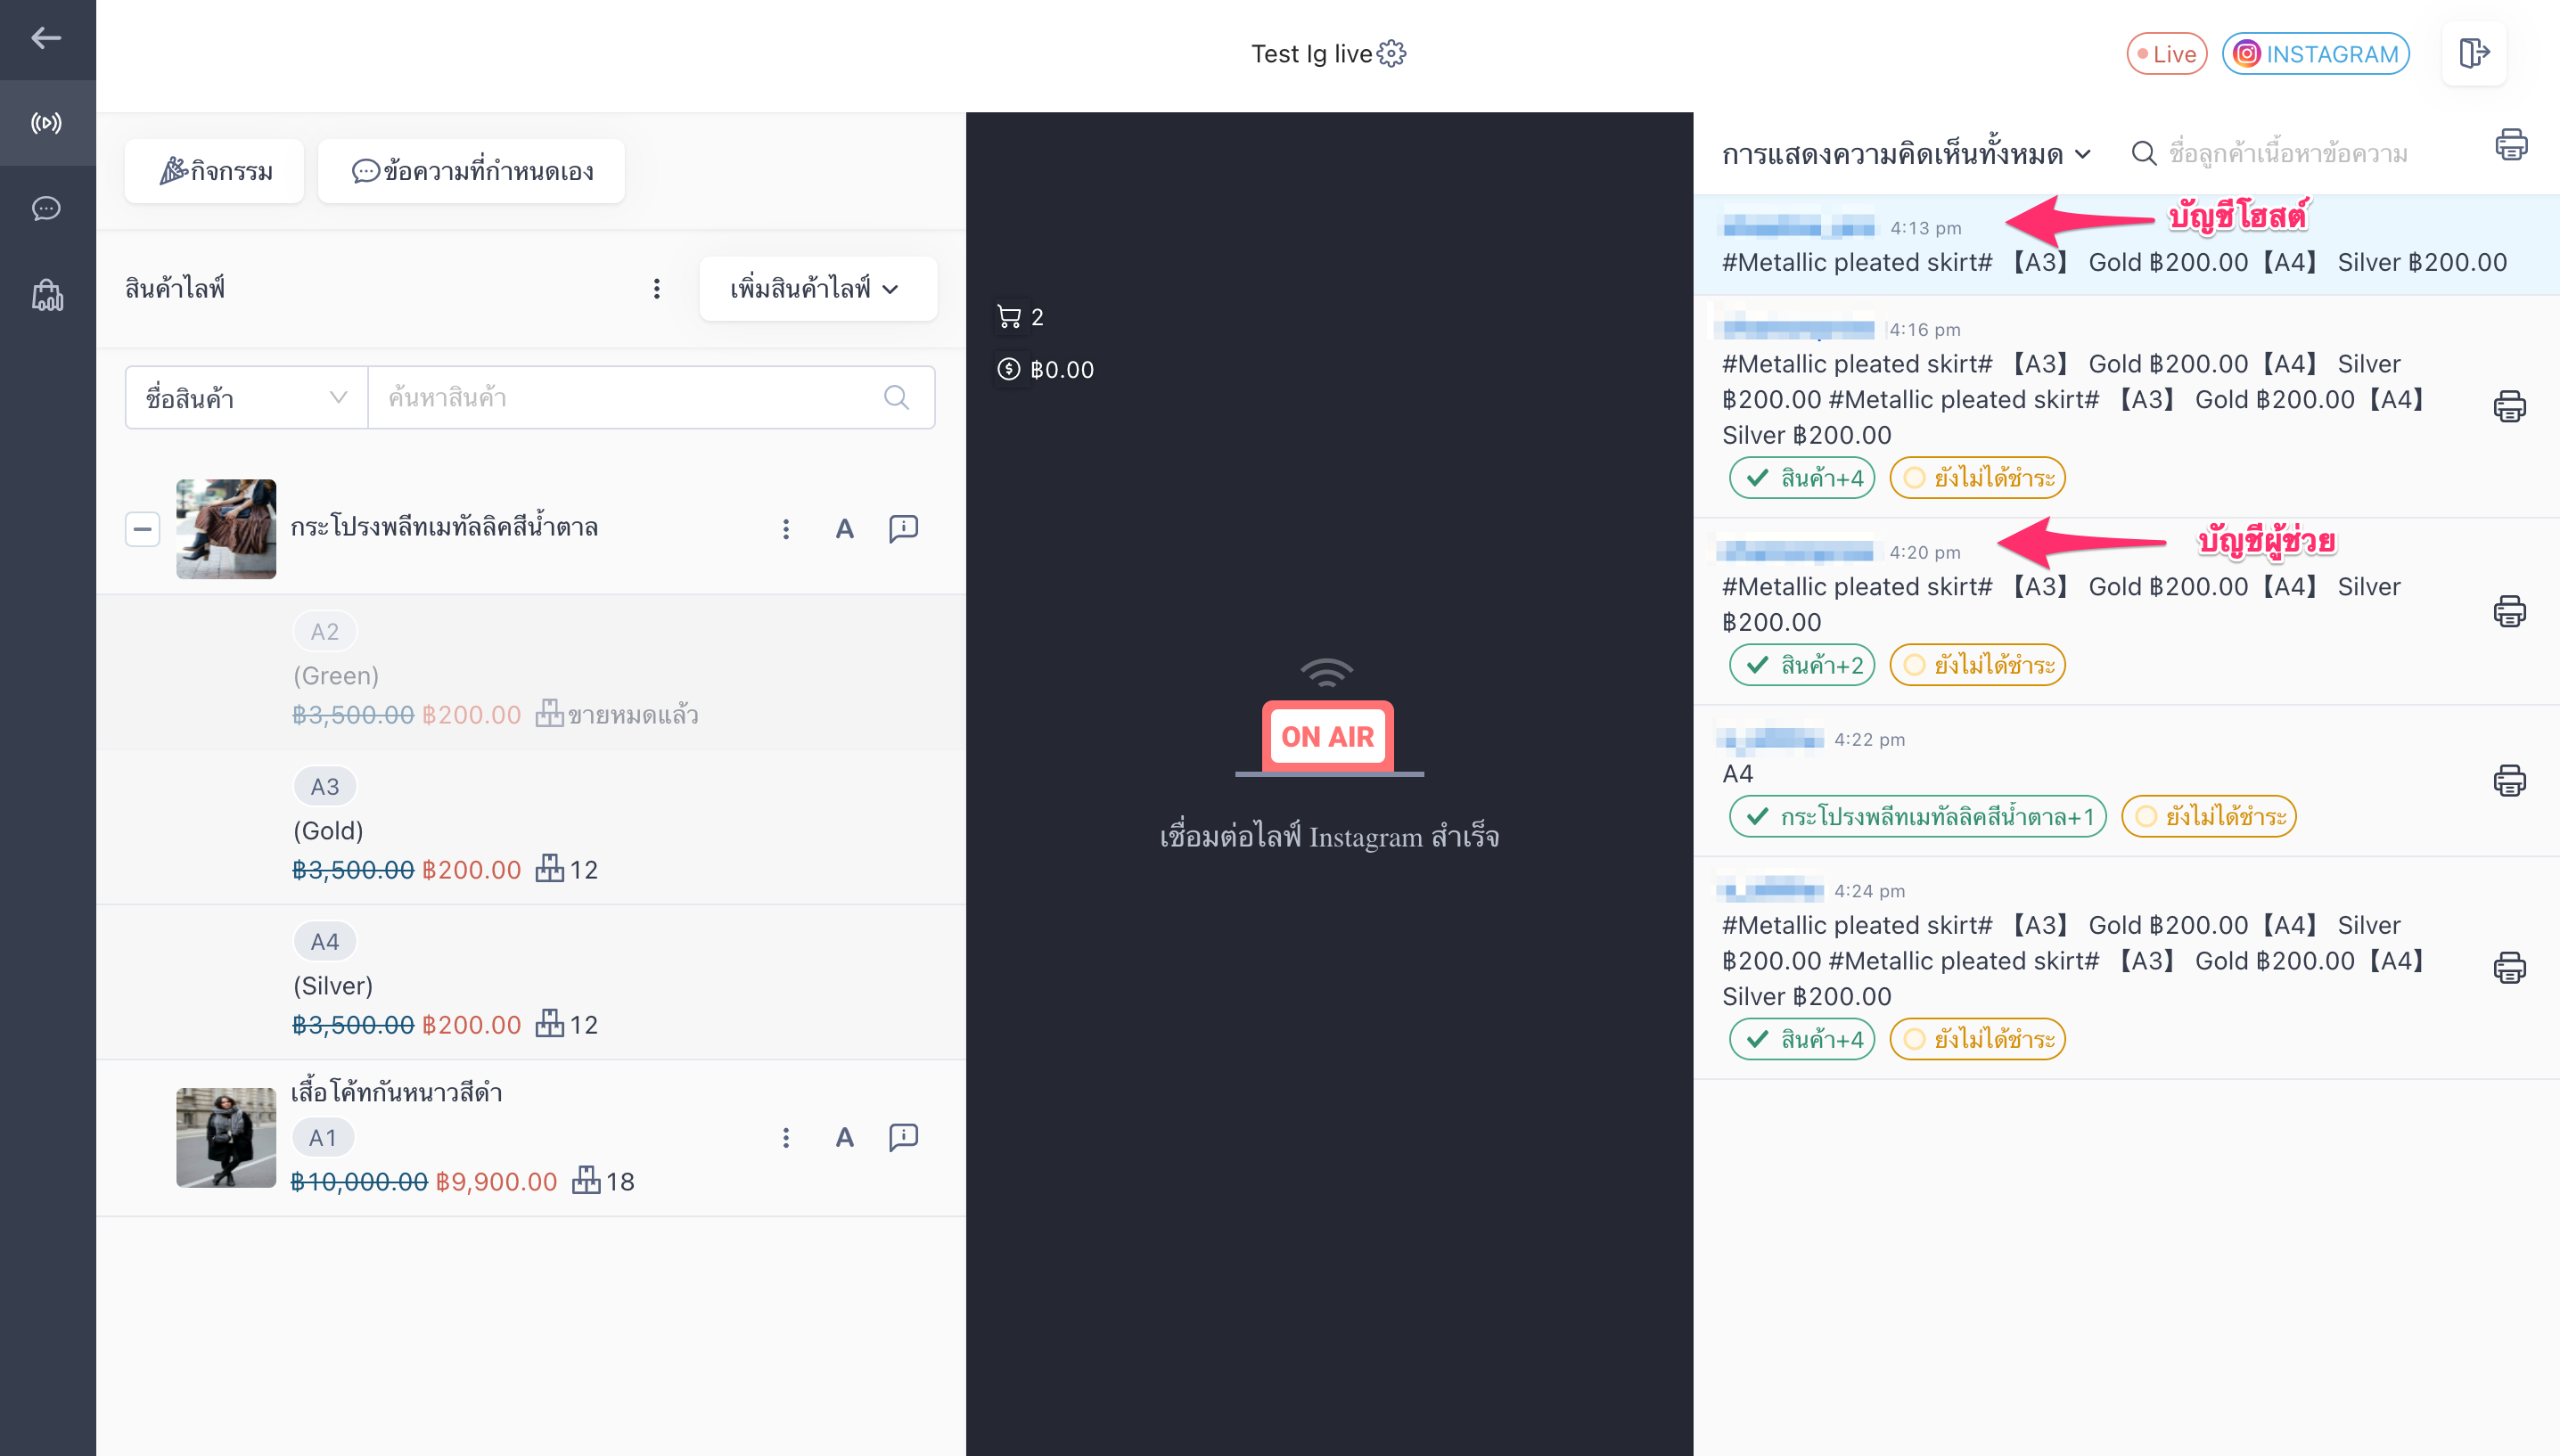Open the live broadcast sidebar icon

46,123
